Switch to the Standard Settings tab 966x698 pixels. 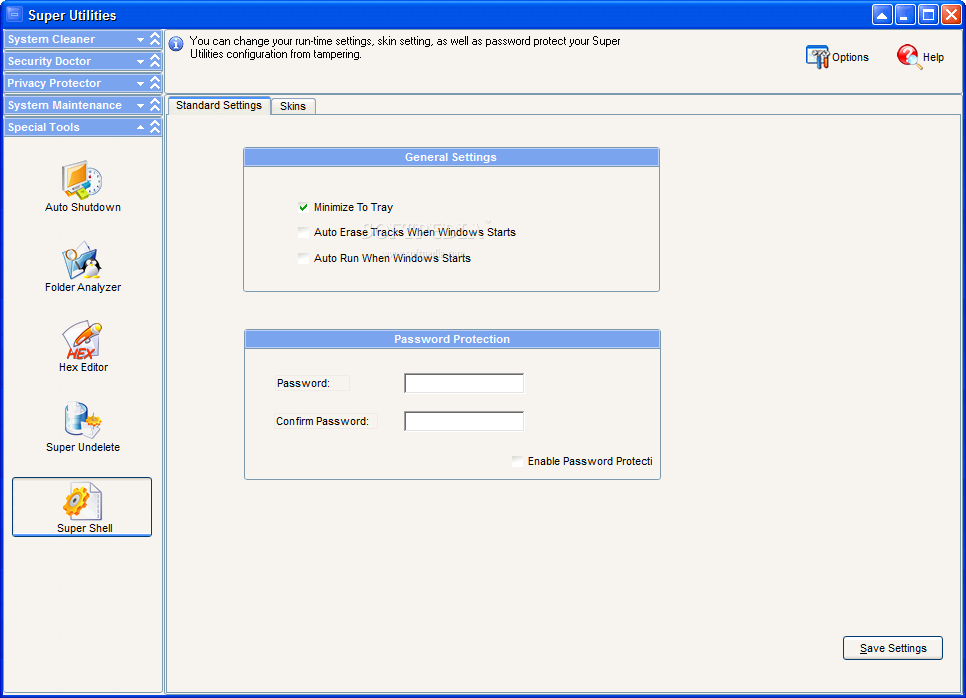[219, 105]
